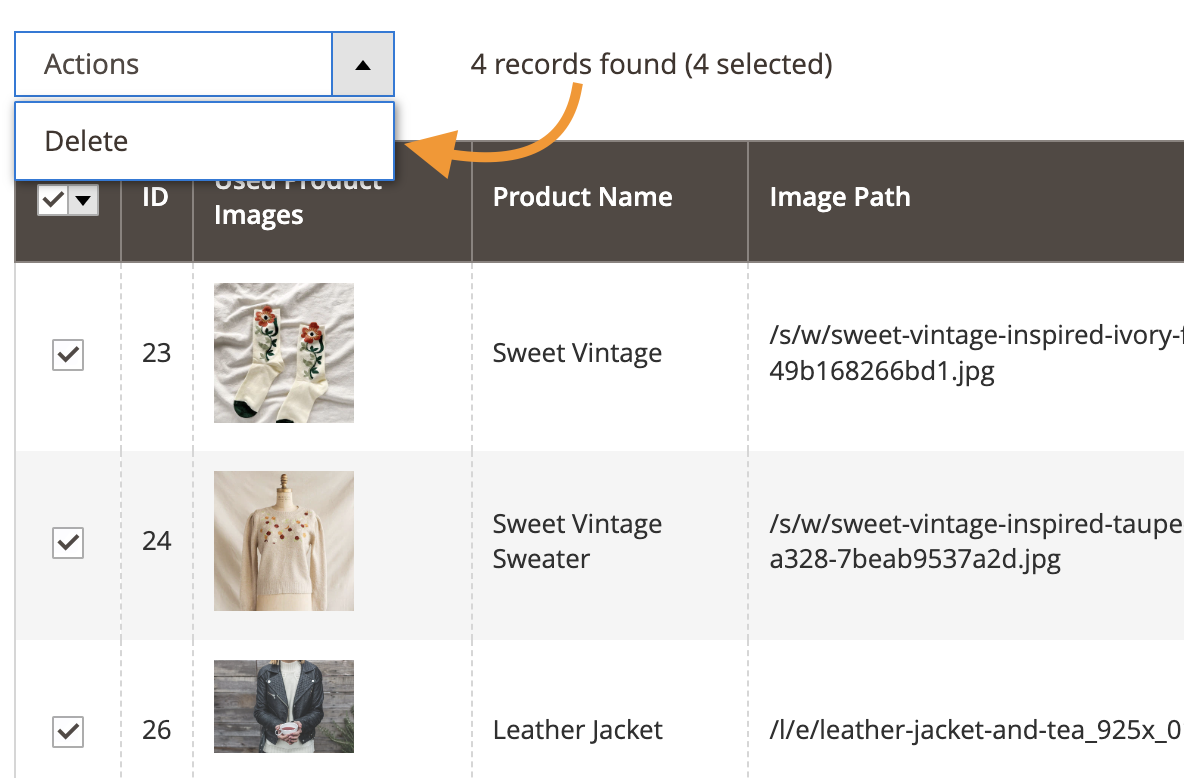Image resolution: width=1184 pixels, height=778 pixels.
Task: Open the Sweet Vintage Sweater thumbnail
Action: pos(284,541)
